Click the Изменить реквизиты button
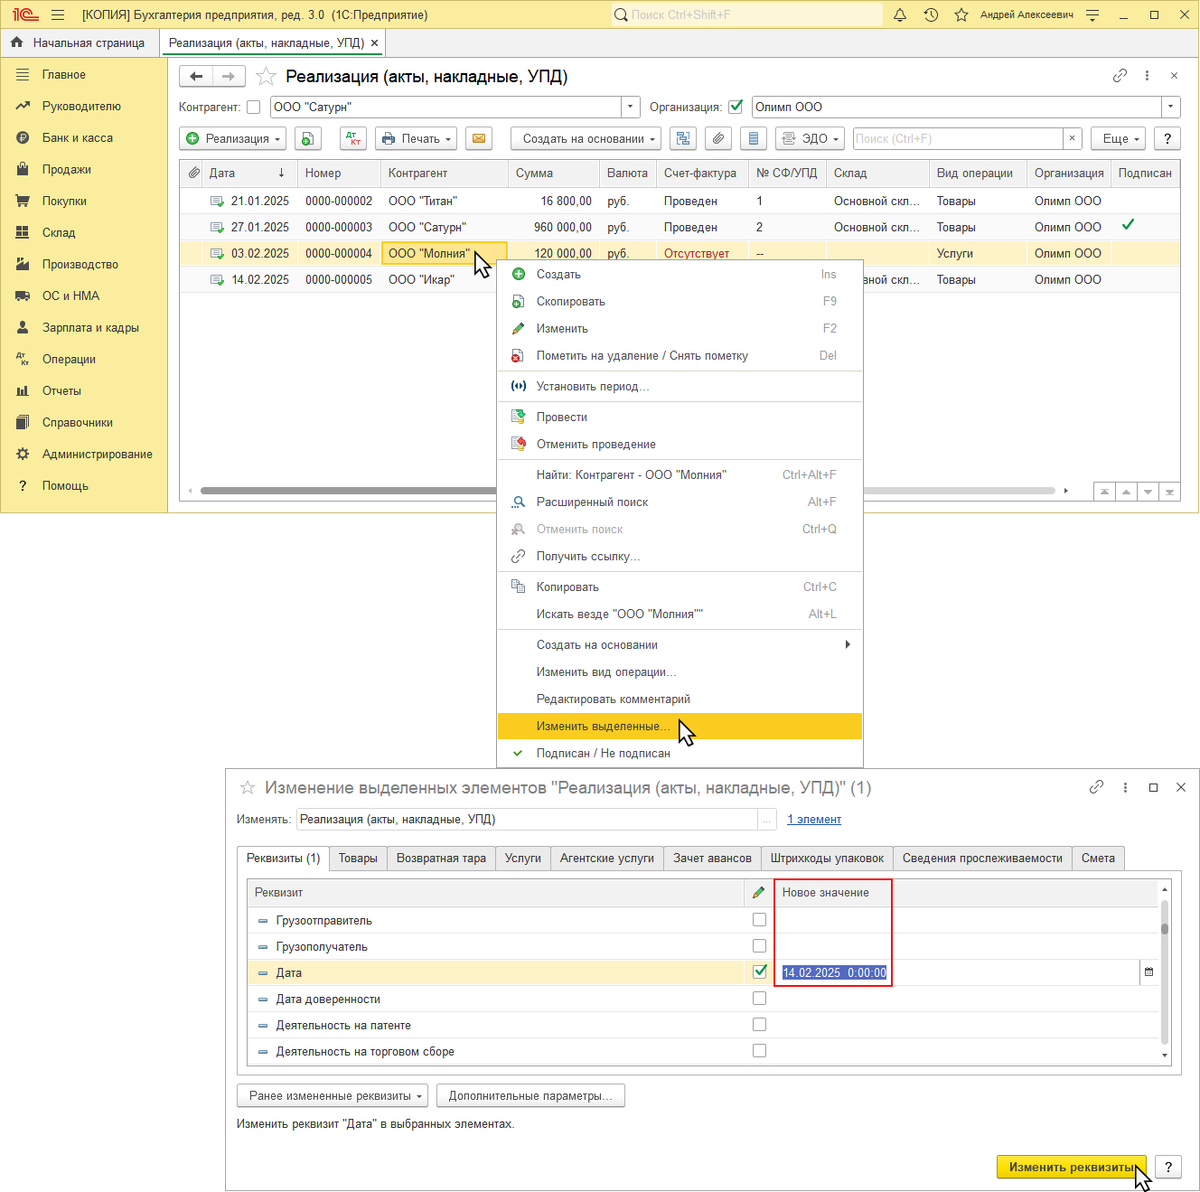Viewport: 1200px width, 1192px height. (1072, 1167)
